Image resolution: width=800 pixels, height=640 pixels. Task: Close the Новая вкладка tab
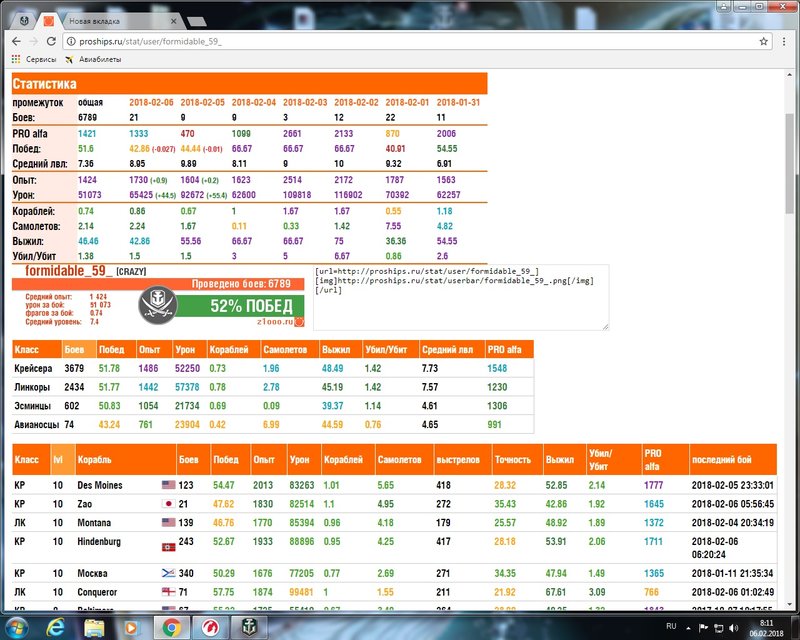tap(177, 20)
